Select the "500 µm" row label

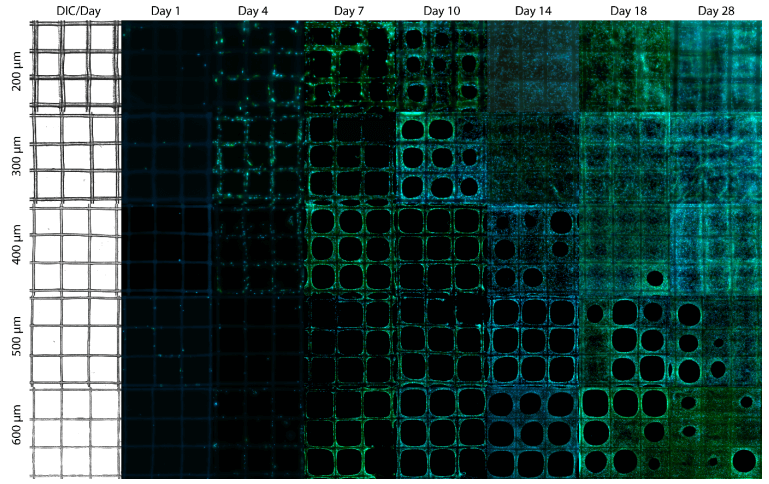pos(17,336)
